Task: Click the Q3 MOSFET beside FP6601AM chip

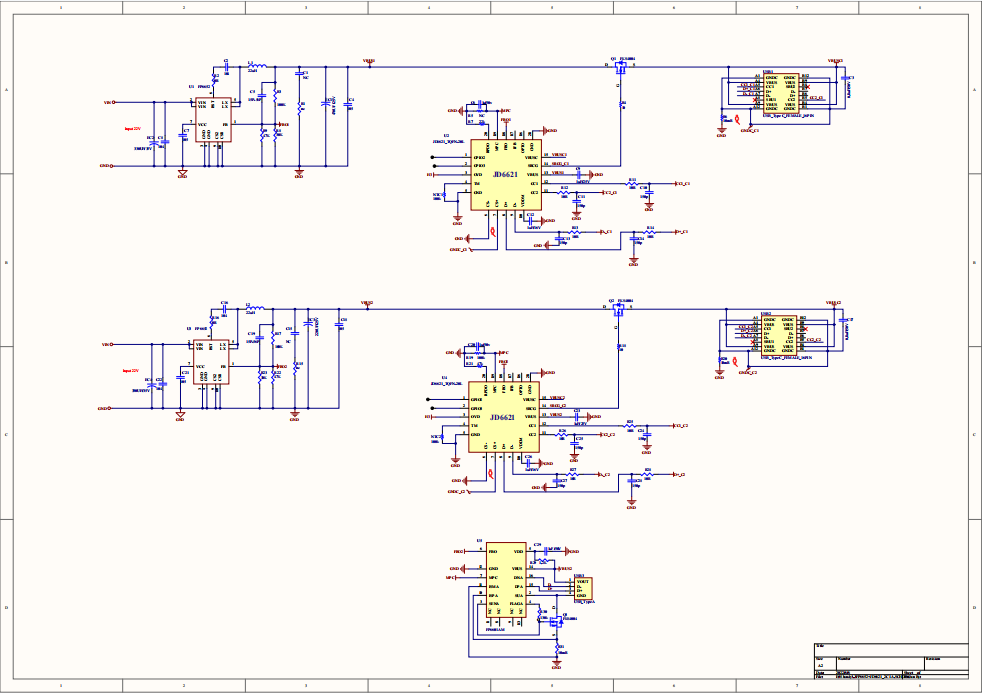Action: 556,620
